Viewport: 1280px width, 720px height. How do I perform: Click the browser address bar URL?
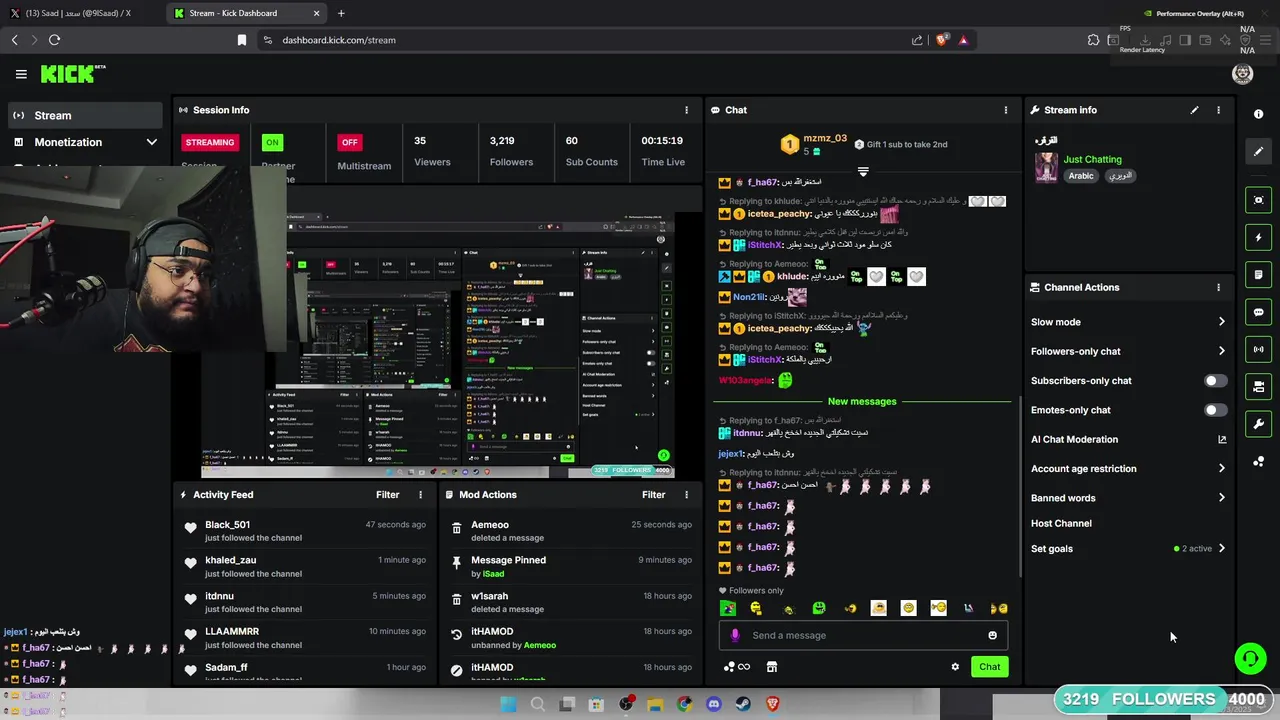coord(339,40)
